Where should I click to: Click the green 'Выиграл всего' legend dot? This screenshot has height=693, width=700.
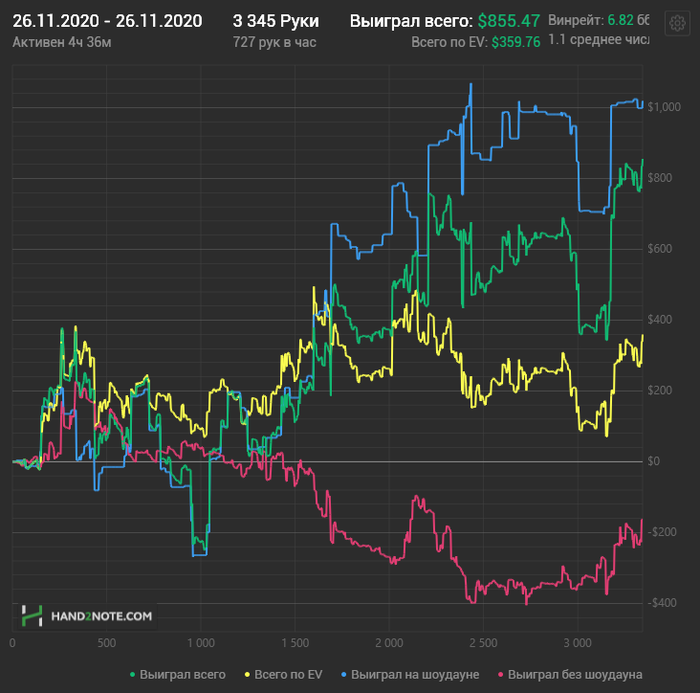pyautogui.click(x=131, y=674)
